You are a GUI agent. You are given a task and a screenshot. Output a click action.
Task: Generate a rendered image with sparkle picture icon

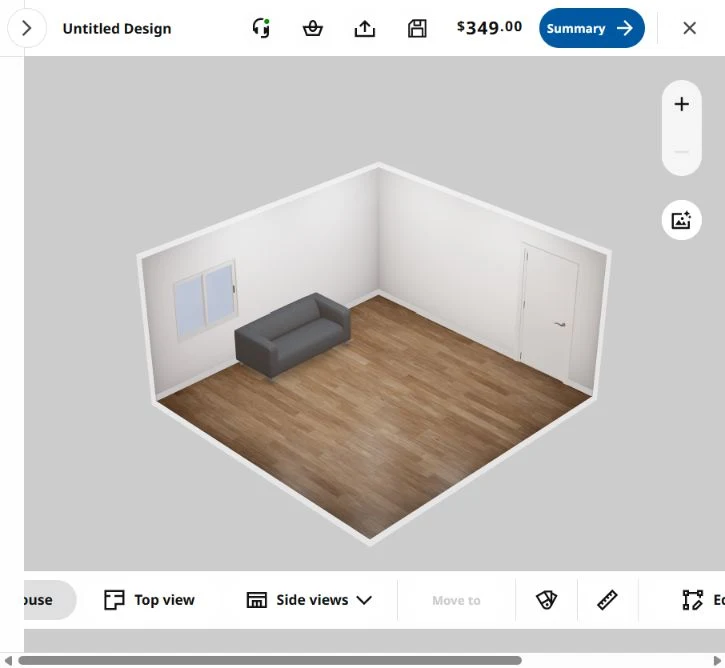pos(682,220)
